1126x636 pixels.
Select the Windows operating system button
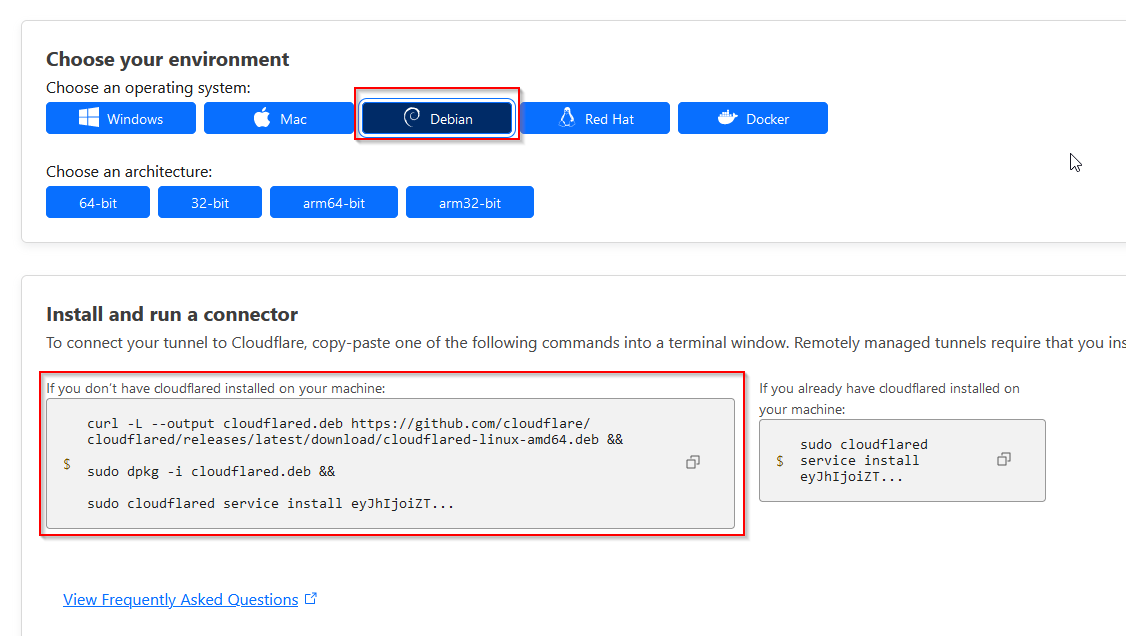coord(120,118)
